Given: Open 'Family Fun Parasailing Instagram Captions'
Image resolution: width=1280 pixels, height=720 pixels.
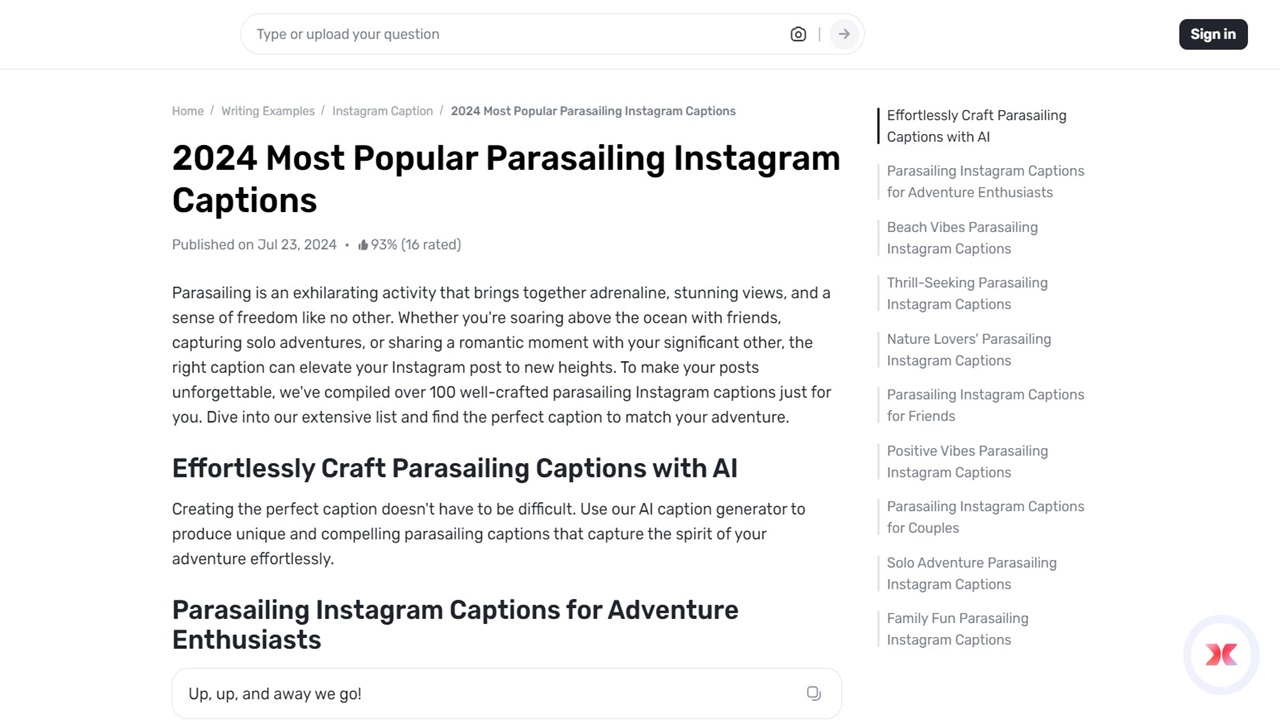Looking at the screenshot, I should coord(957,629).
